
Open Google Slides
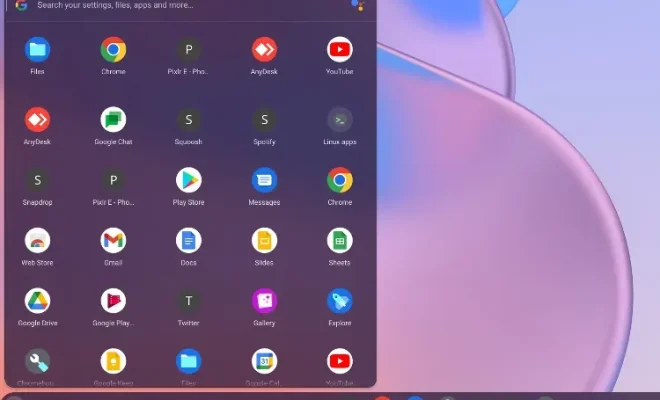coord(264,240)
